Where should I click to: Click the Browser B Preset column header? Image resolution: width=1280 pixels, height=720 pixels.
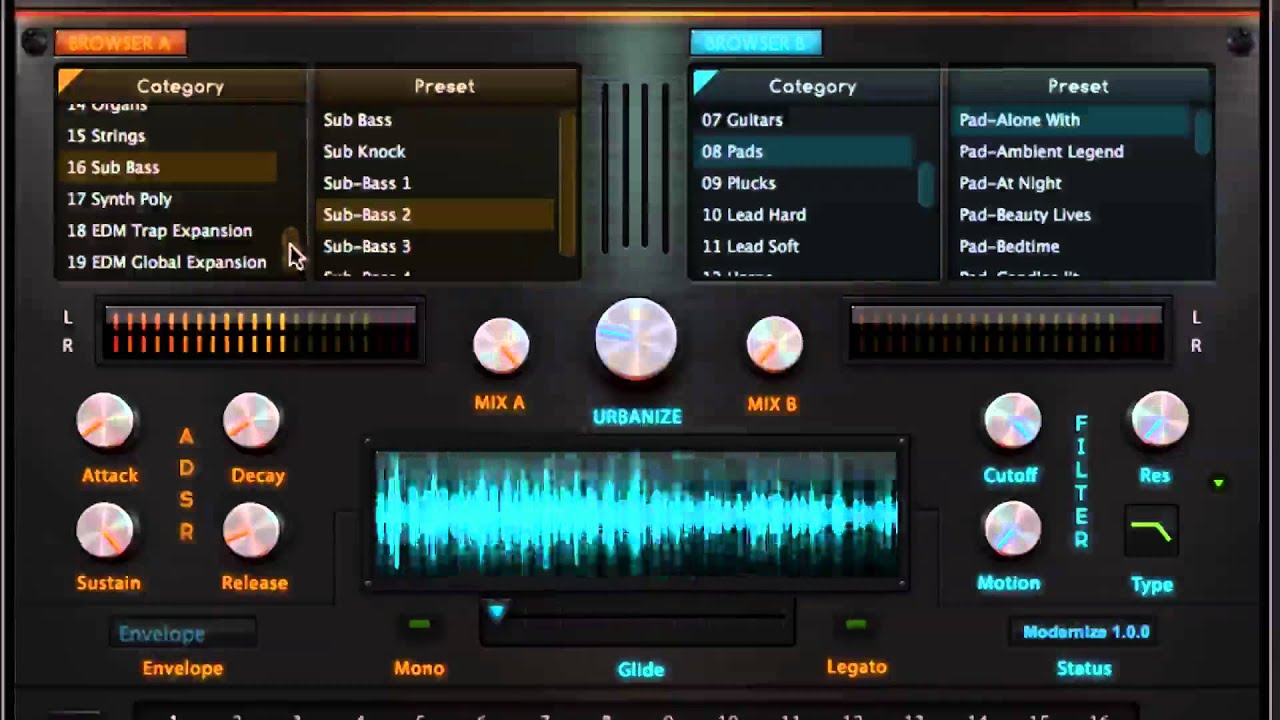1078,86
